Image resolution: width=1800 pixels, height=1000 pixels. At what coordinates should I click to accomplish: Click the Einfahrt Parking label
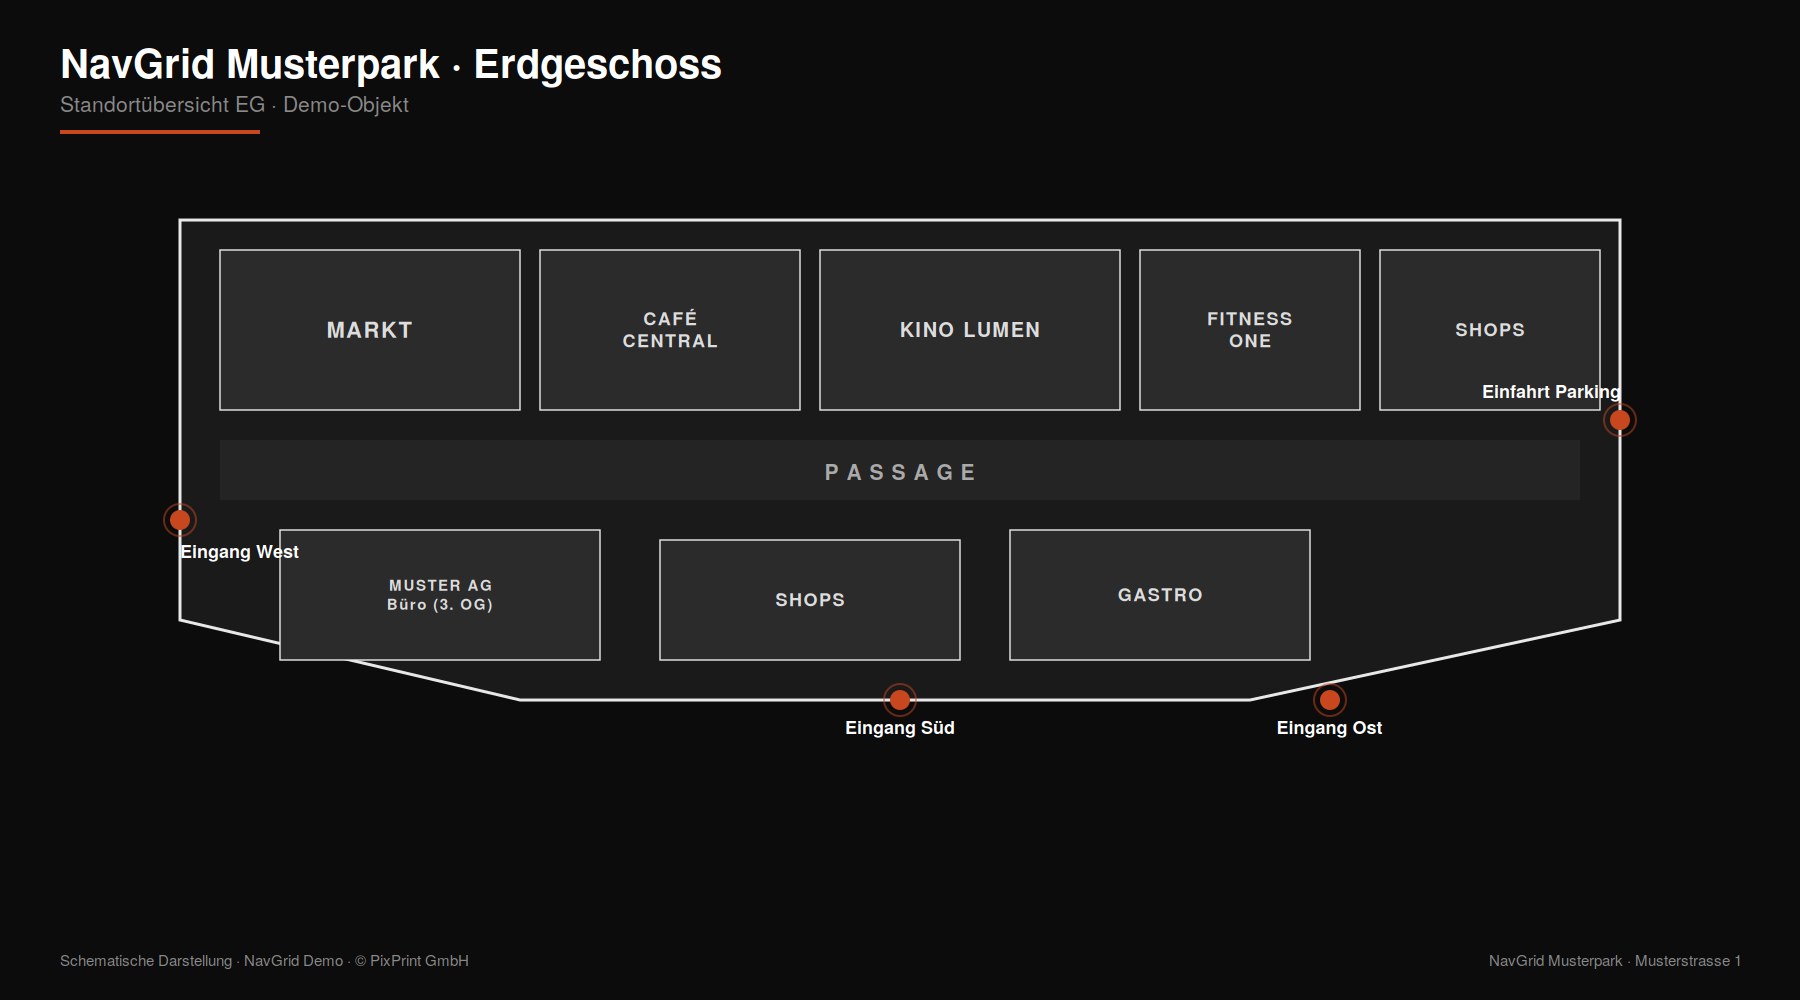tap(1551, 392)
